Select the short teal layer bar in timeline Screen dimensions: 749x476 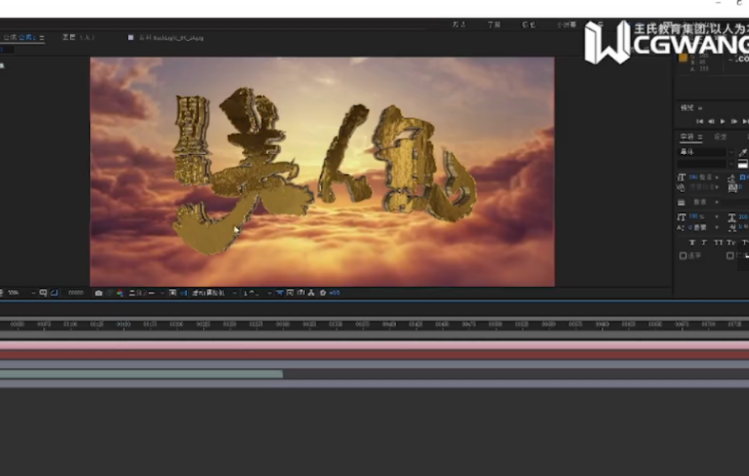[141, 374]
